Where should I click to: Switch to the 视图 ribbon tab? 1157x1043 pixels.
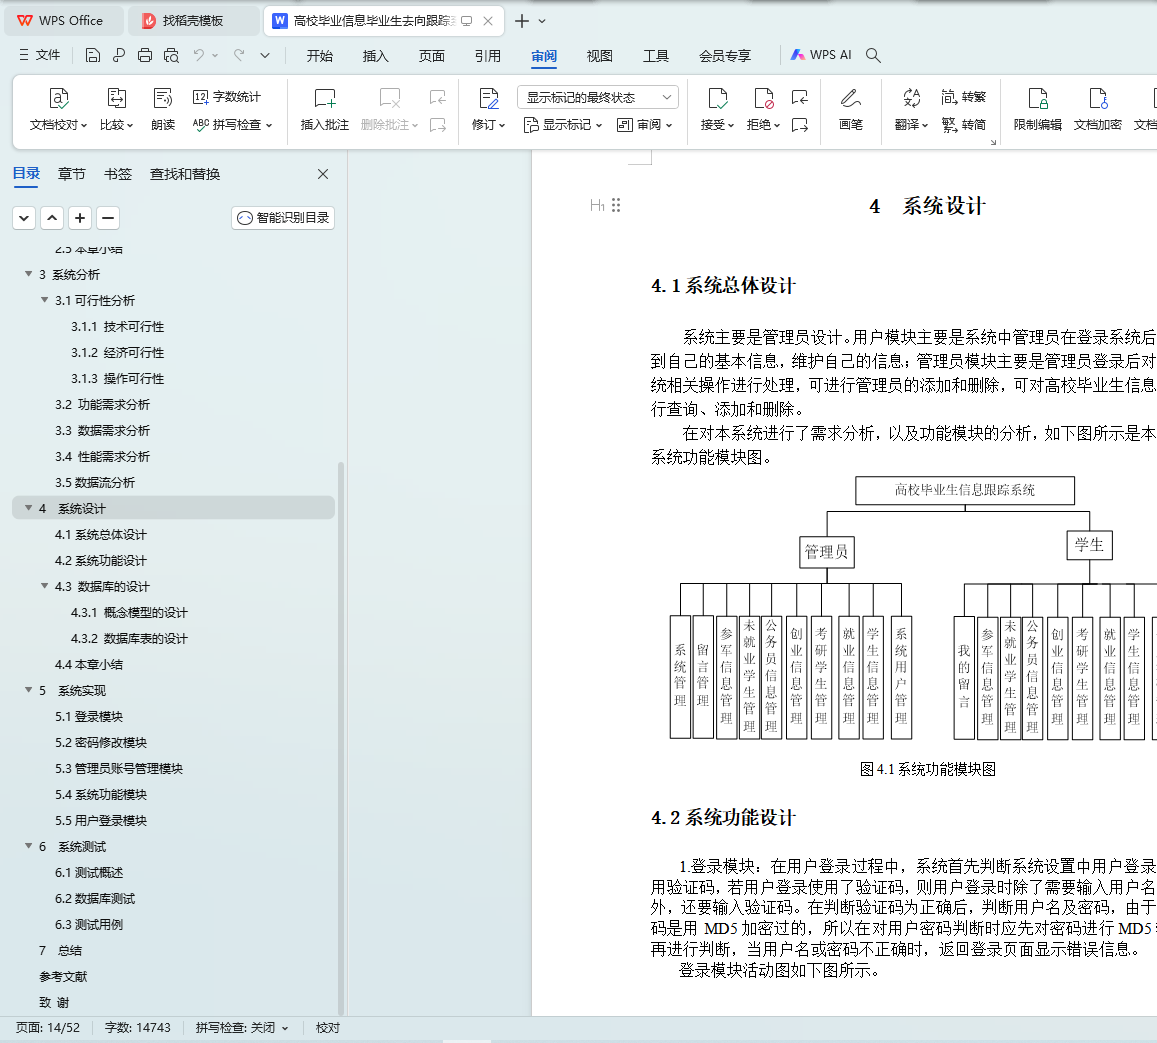click(x=600, y=56)
